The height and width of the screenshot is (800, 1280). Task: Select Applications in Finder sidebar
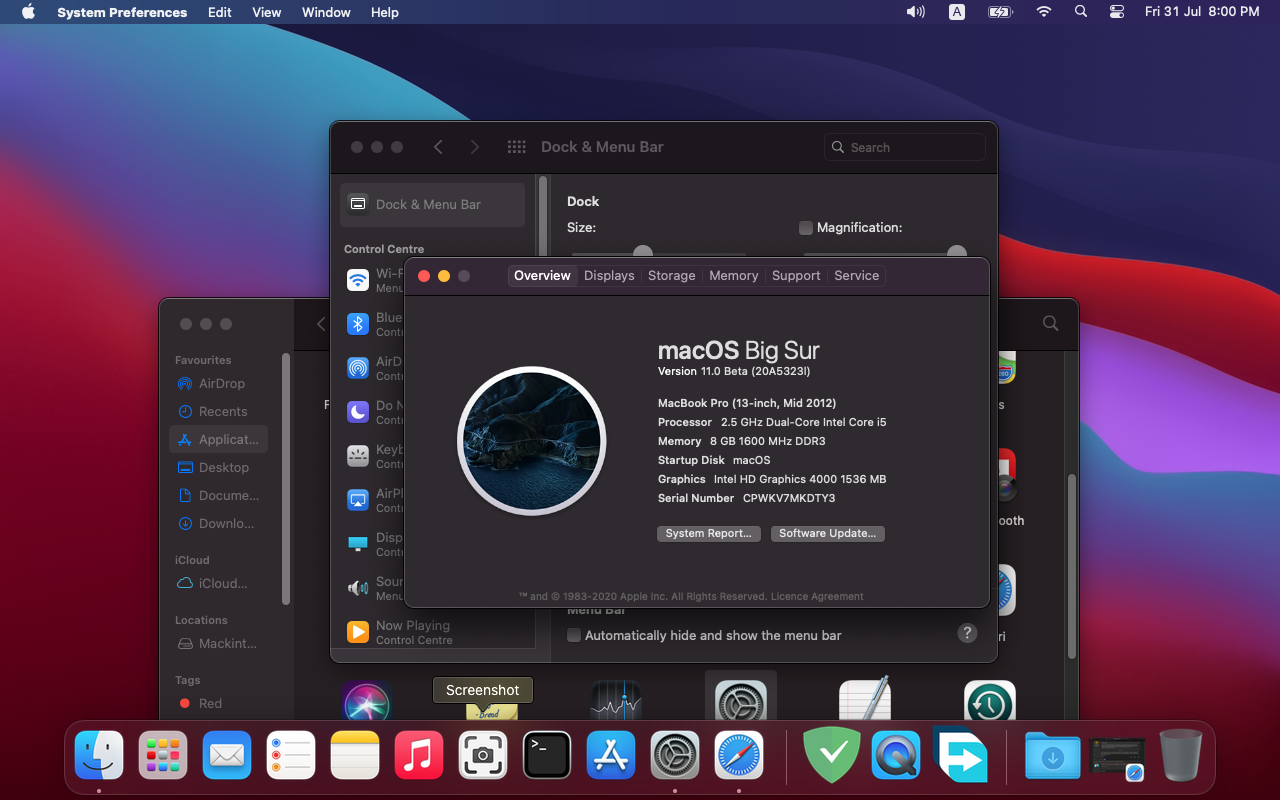[x=219, y=440]
